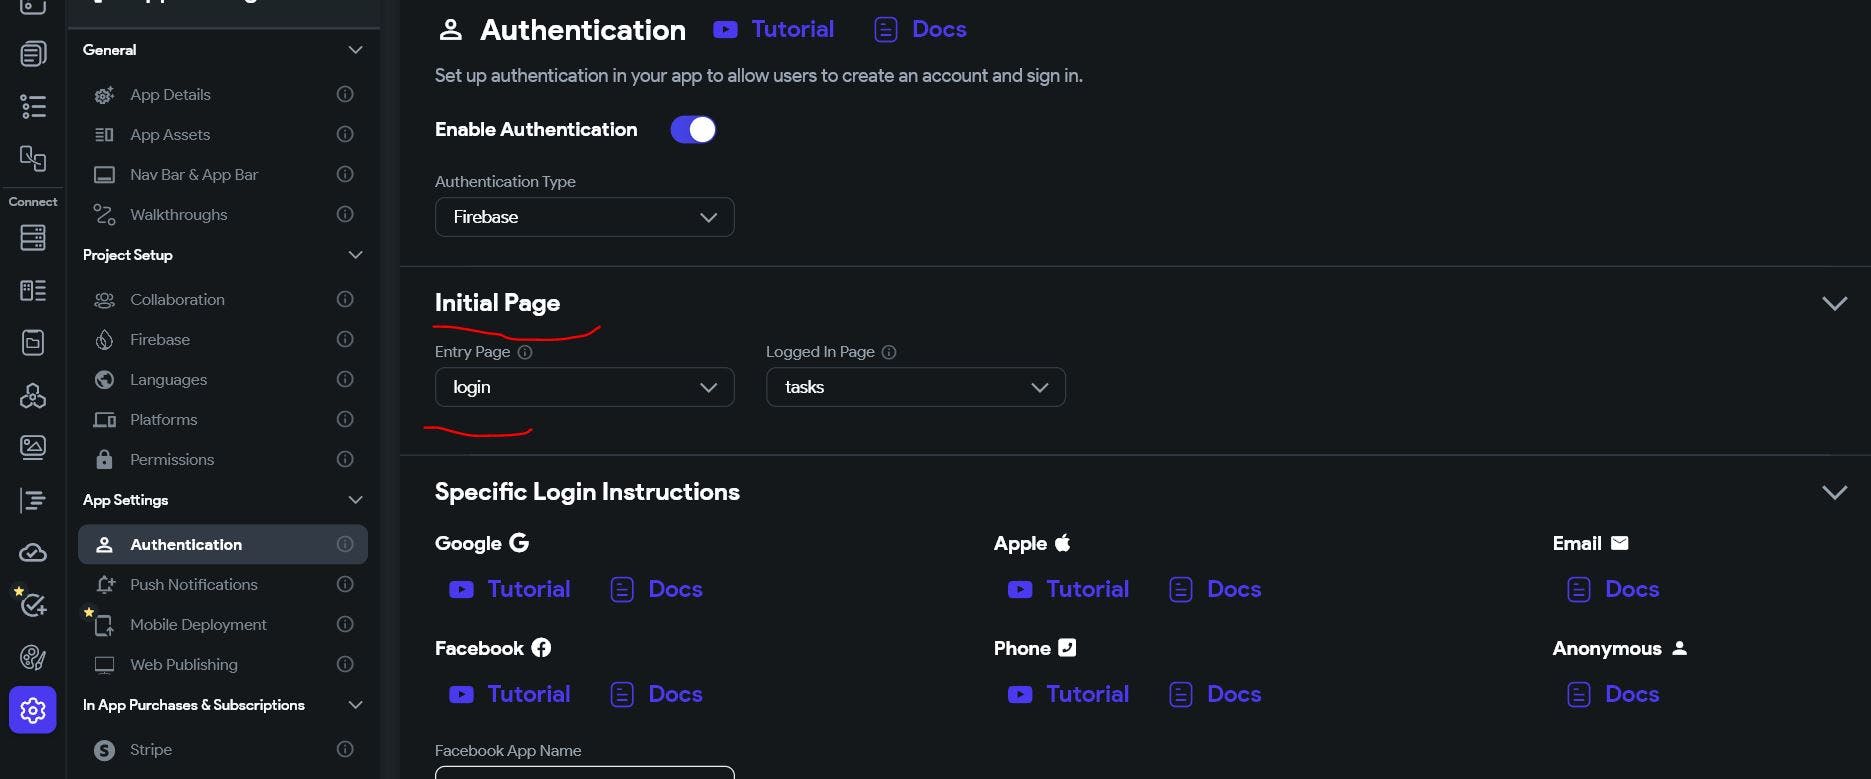
Task: Open the Entry Page login dropdown
Action: [x=584, y=387]
